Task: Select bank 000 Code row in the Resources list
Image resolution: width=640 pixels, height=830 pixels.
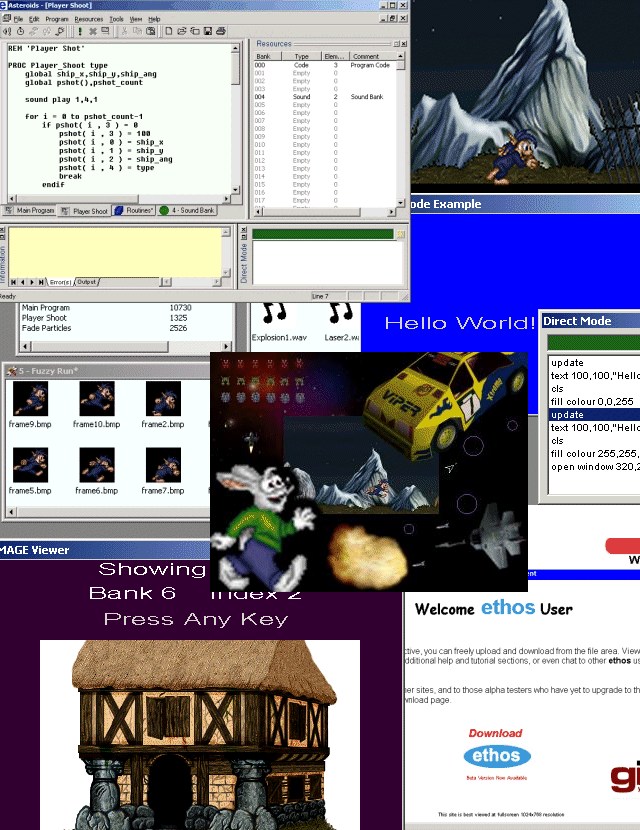Action: pyautogui.click(x=324, y=65)
